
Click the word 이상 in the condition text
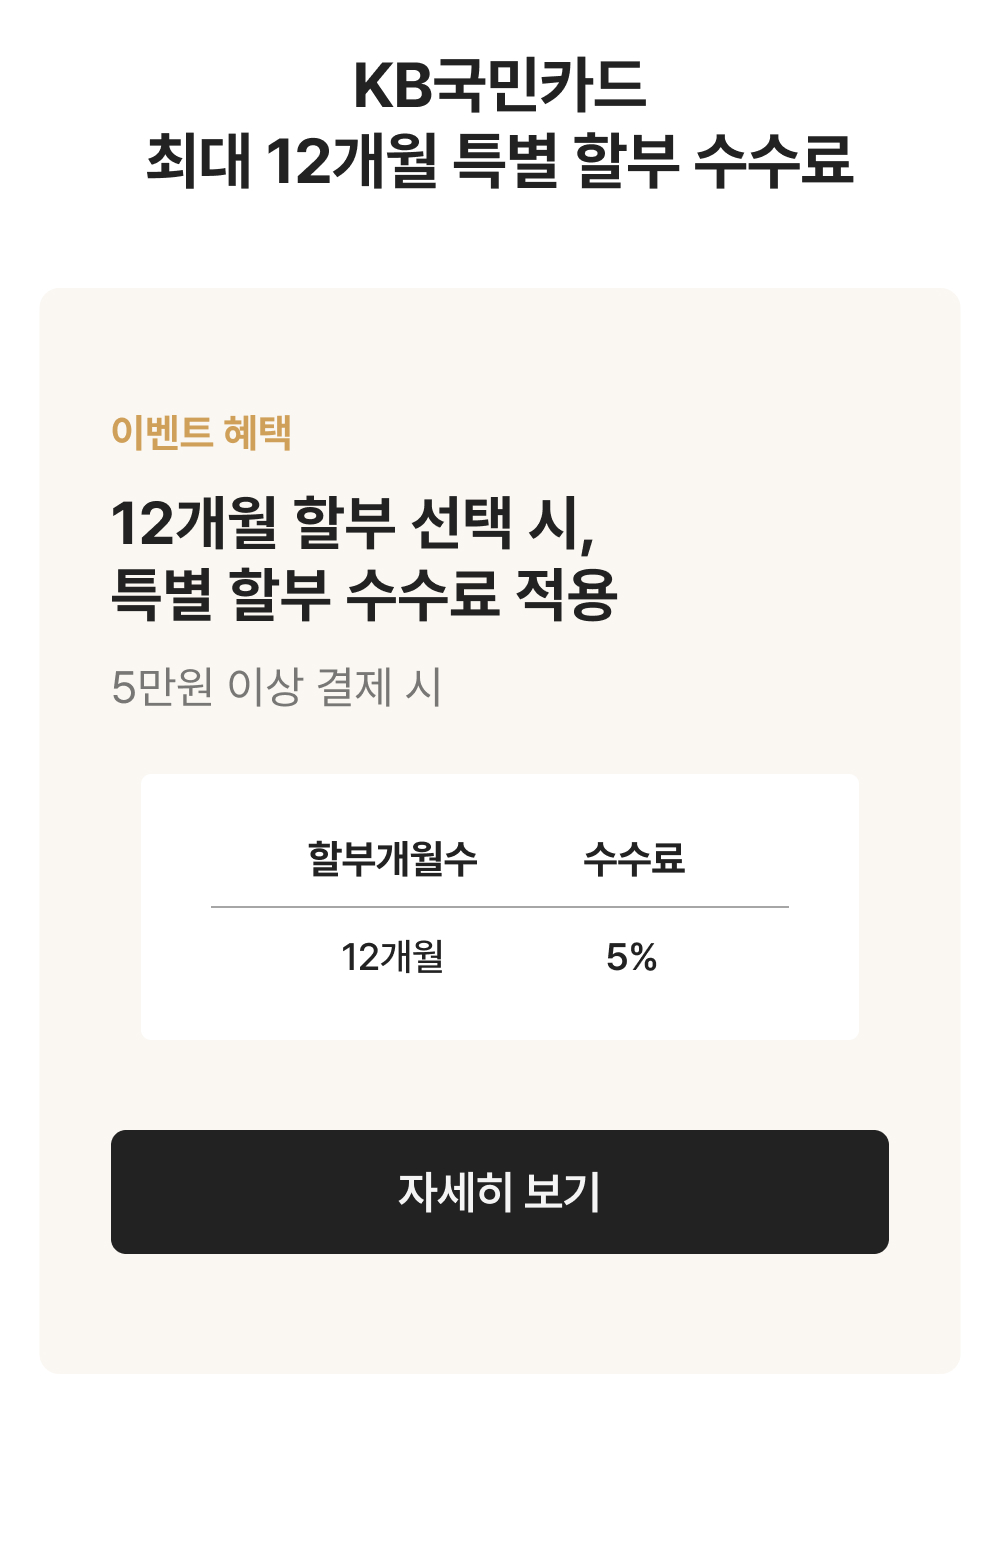pyautogui.click(x=264, y=687)
